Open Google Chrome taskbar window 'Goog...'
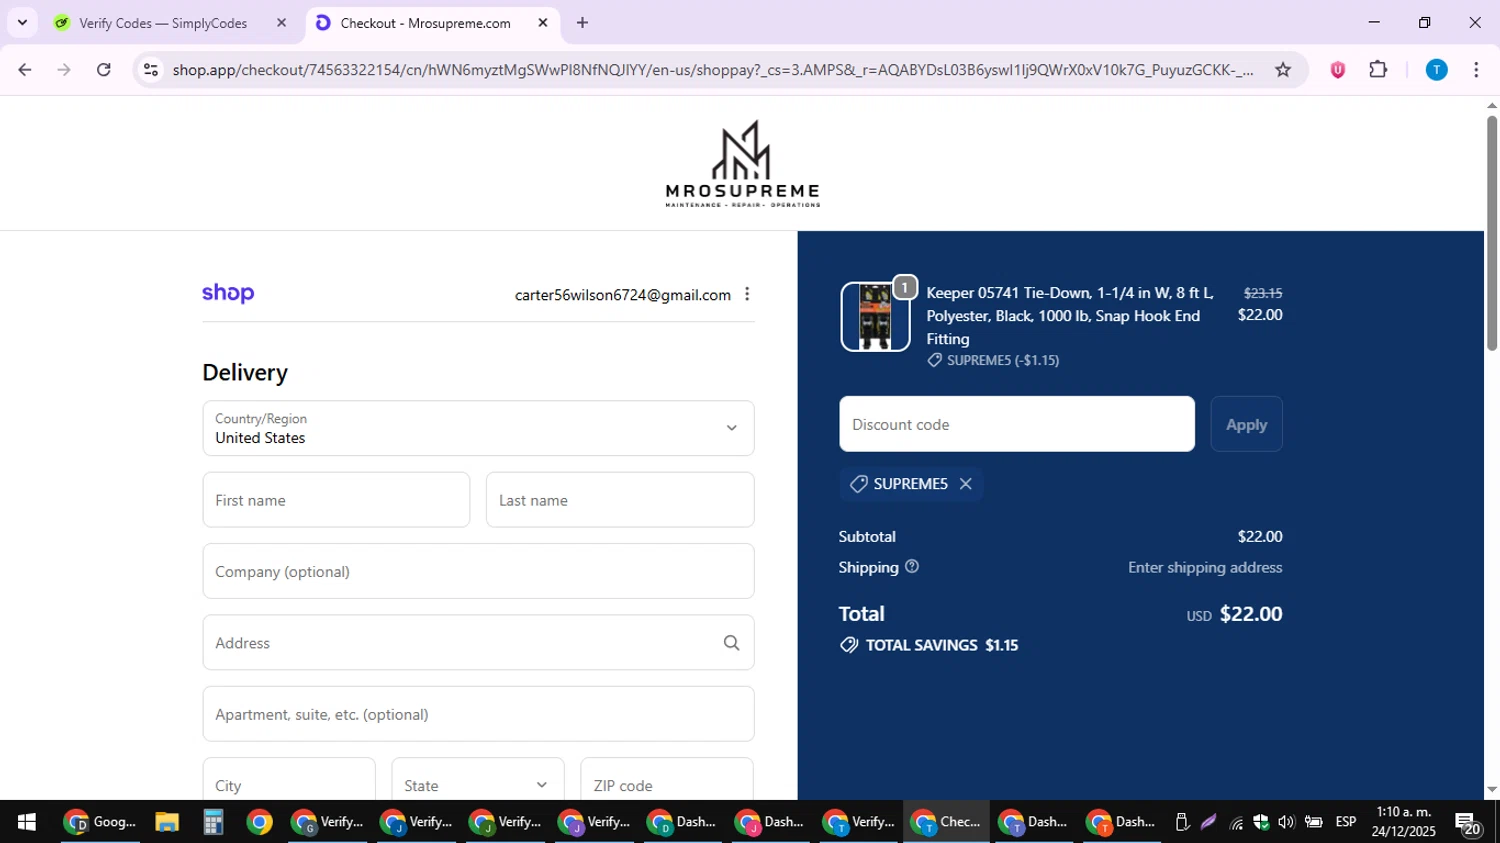This screenshot has height=843, width=1500. click(x=100, y=822)
